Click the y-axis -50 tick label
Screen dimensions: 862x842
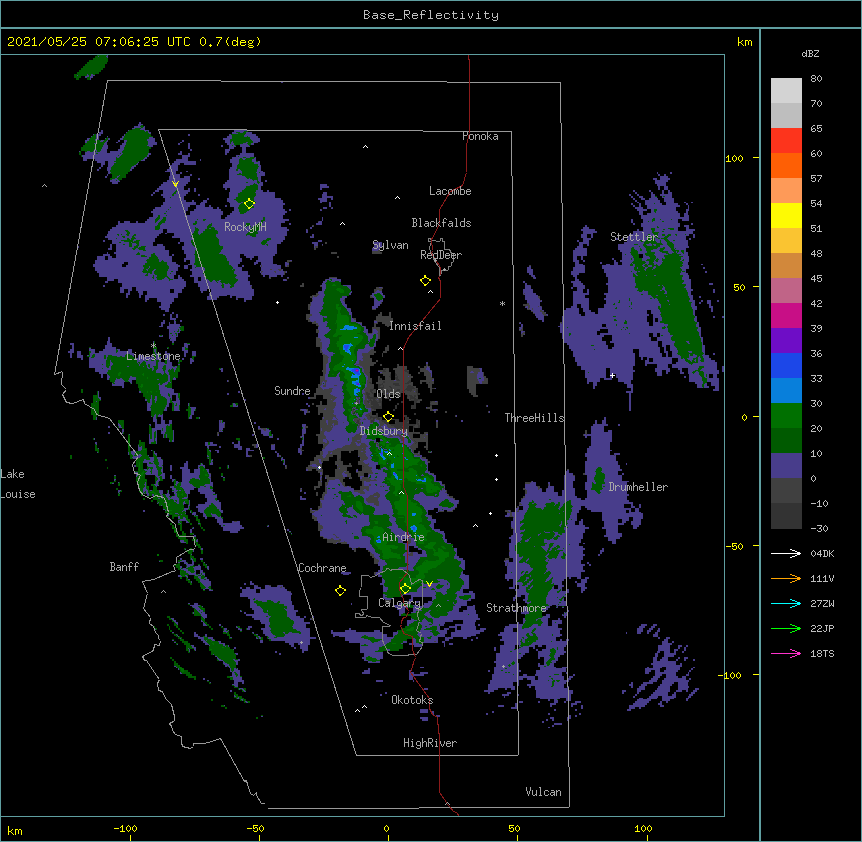pos(734,546)
